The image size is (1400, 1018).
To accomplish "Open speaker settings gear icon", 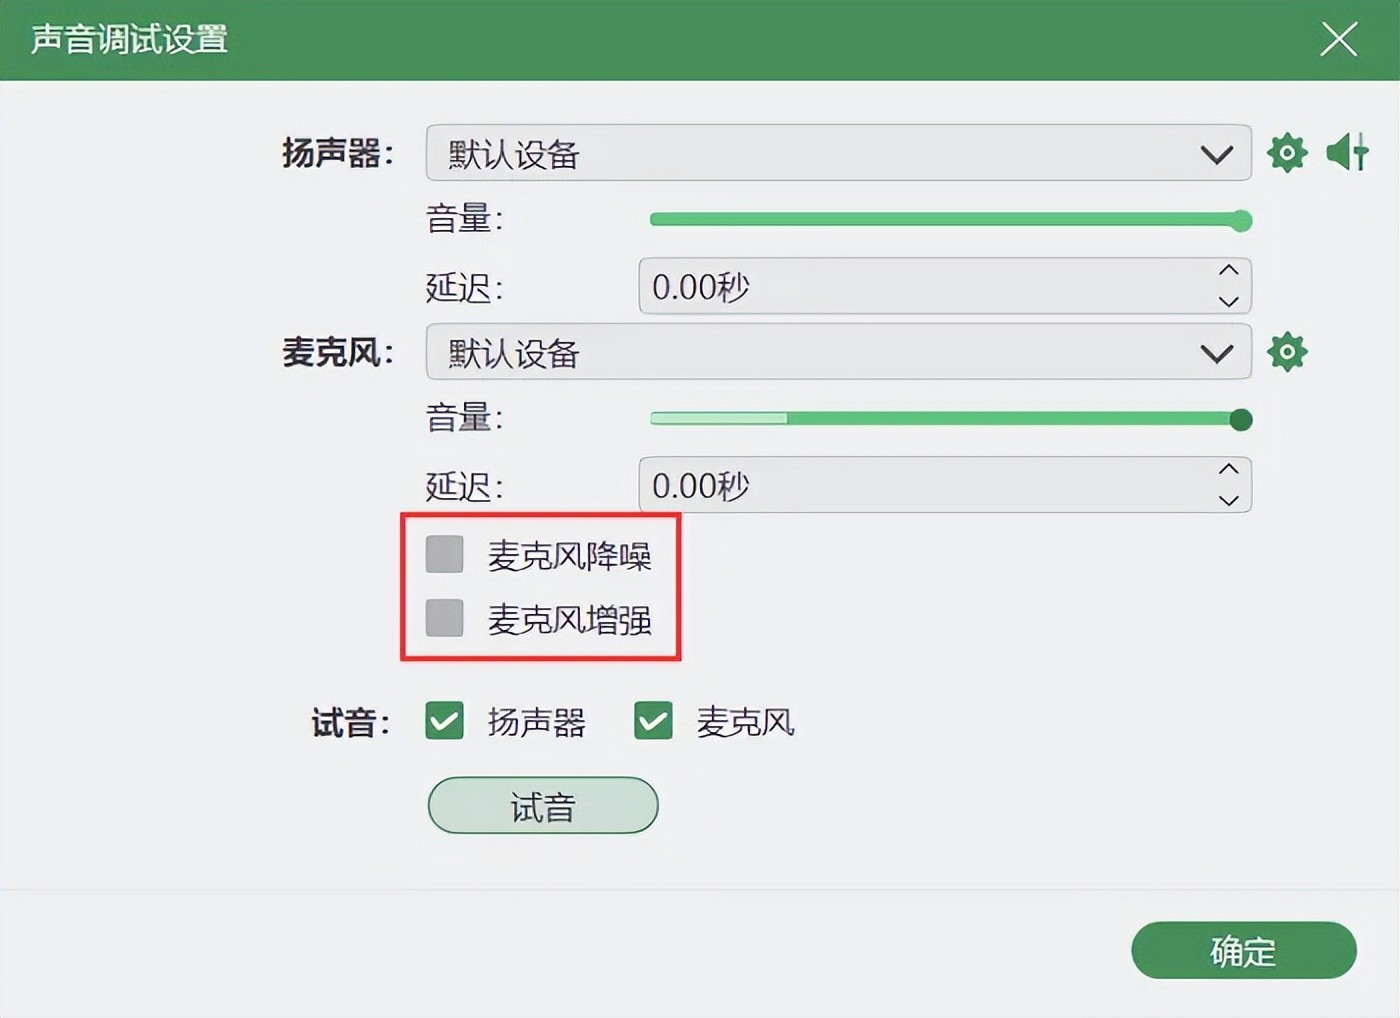I will click(1287, 153).
